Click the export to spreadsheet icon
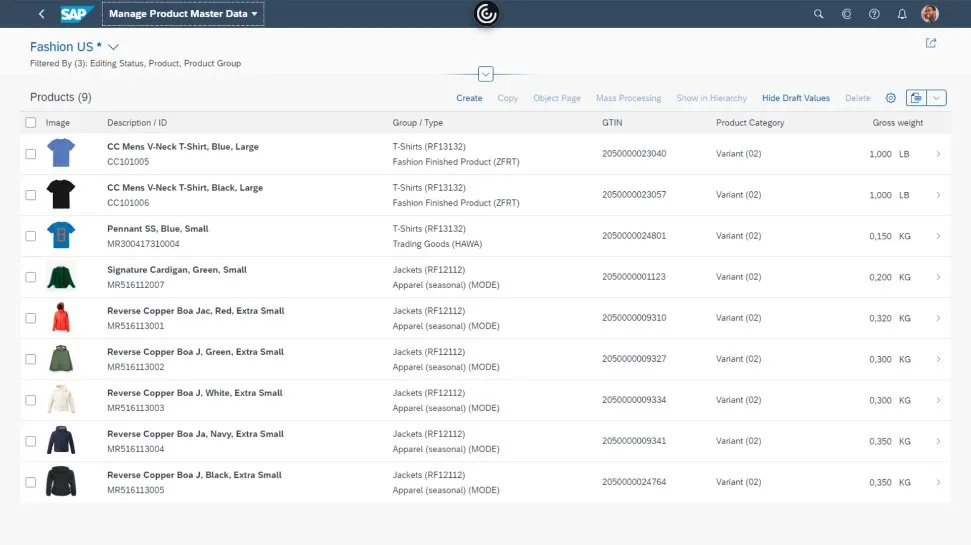This screenshot has width=971, height=545. tap(916, 98)
